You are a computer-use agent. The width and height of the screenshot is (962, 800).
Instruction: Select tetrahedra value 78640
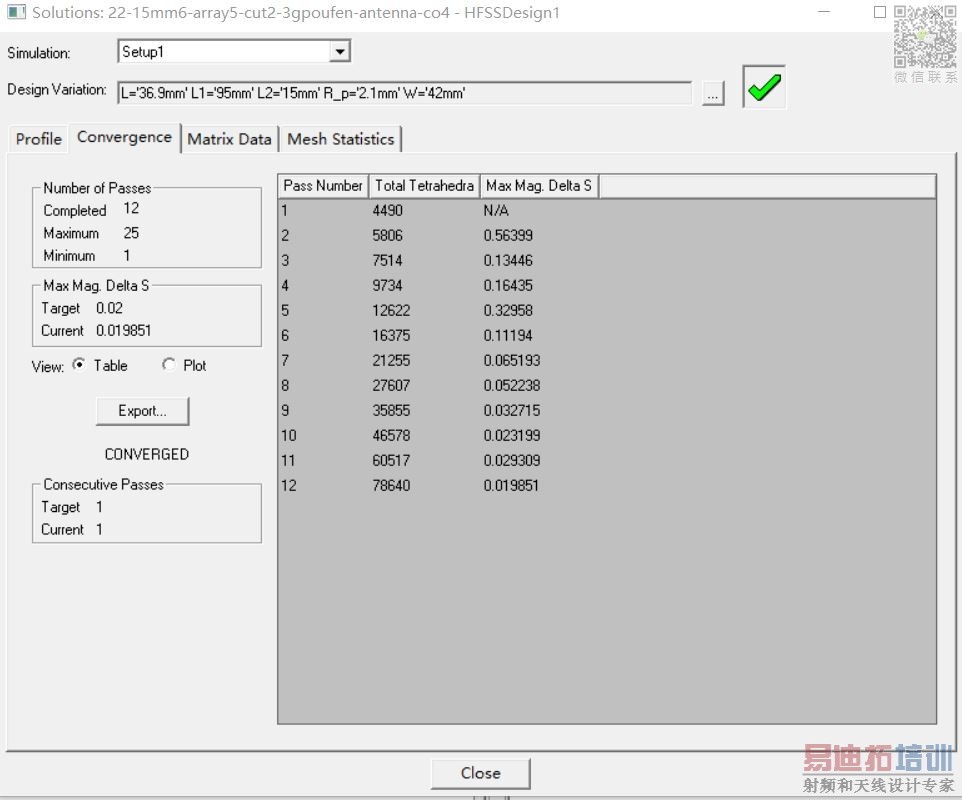[391, 486]
